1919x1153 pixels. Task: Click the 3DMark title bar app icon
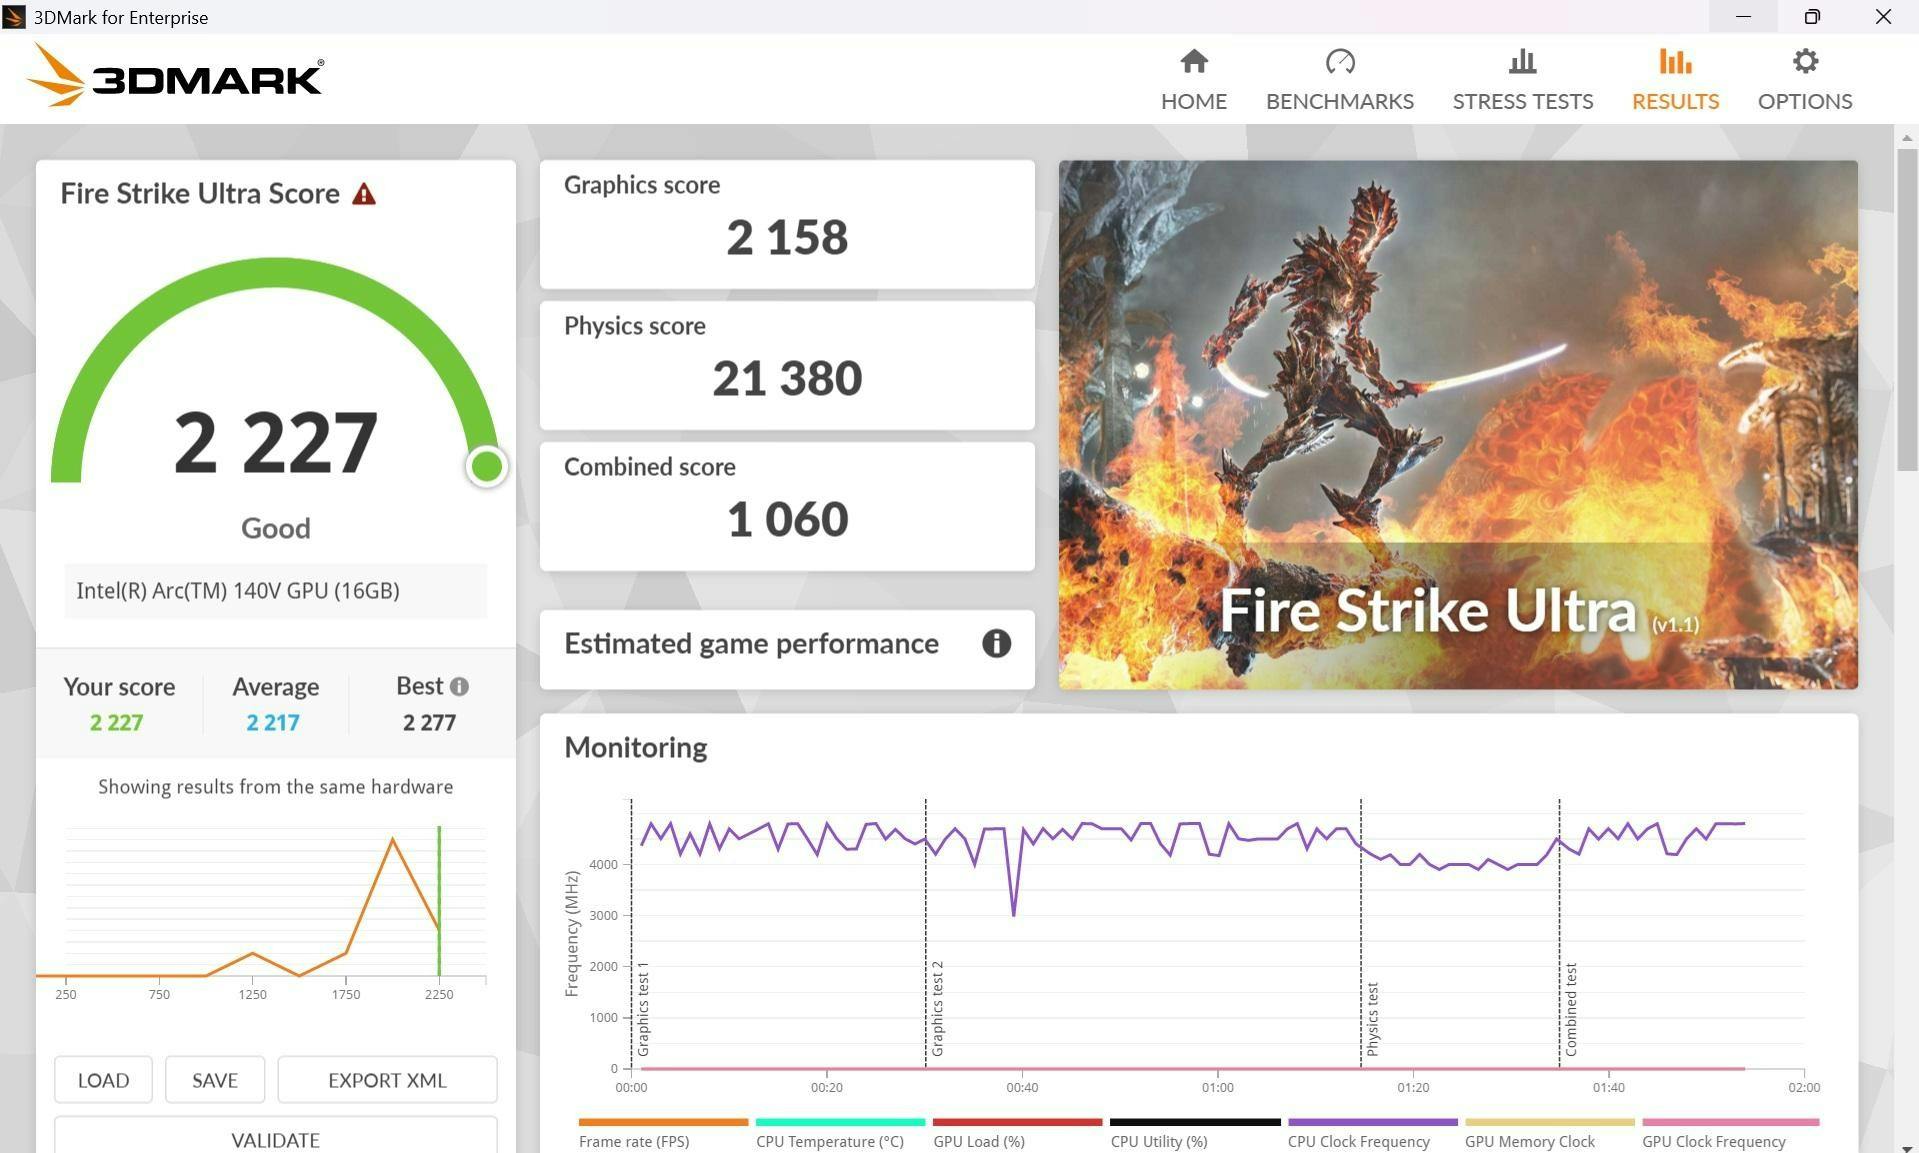pyautogui.click(x=14, y=17)
